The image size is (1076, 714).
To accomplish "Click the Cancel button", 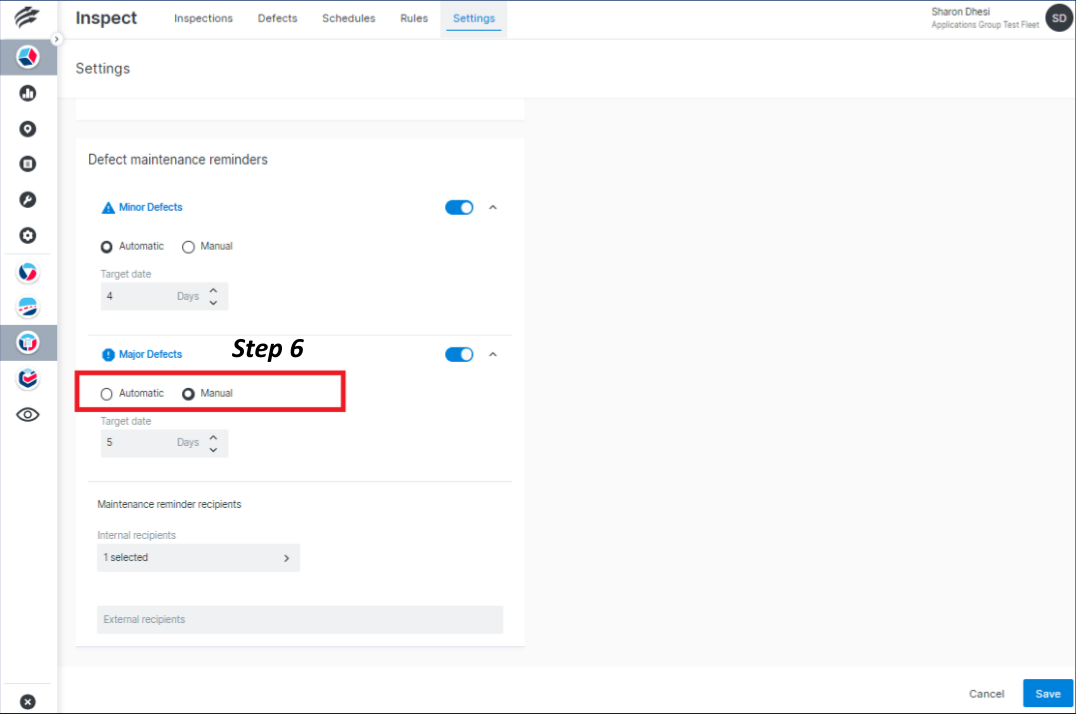I will click(986, 693).
